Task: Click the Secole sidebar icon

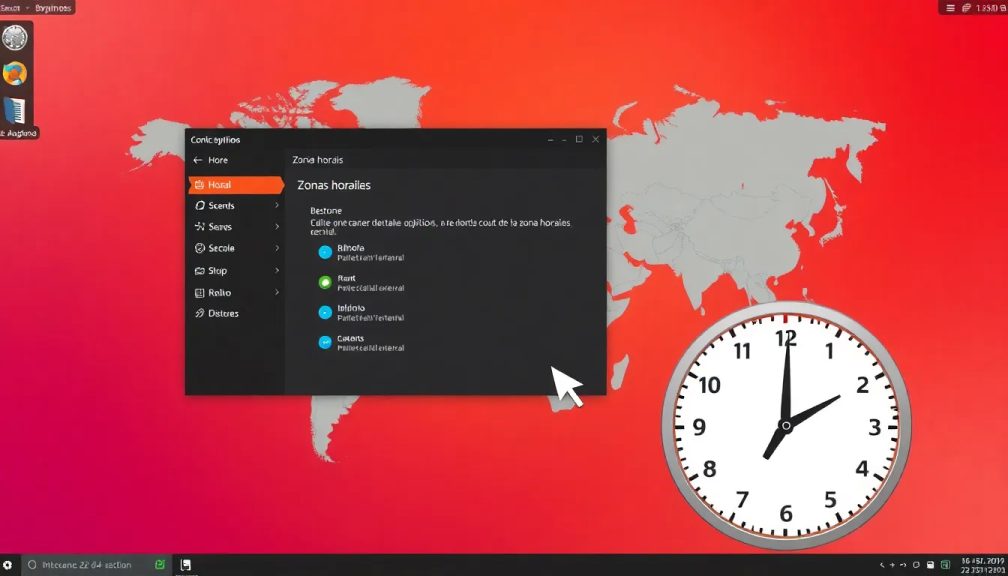Action: (200, 248)
